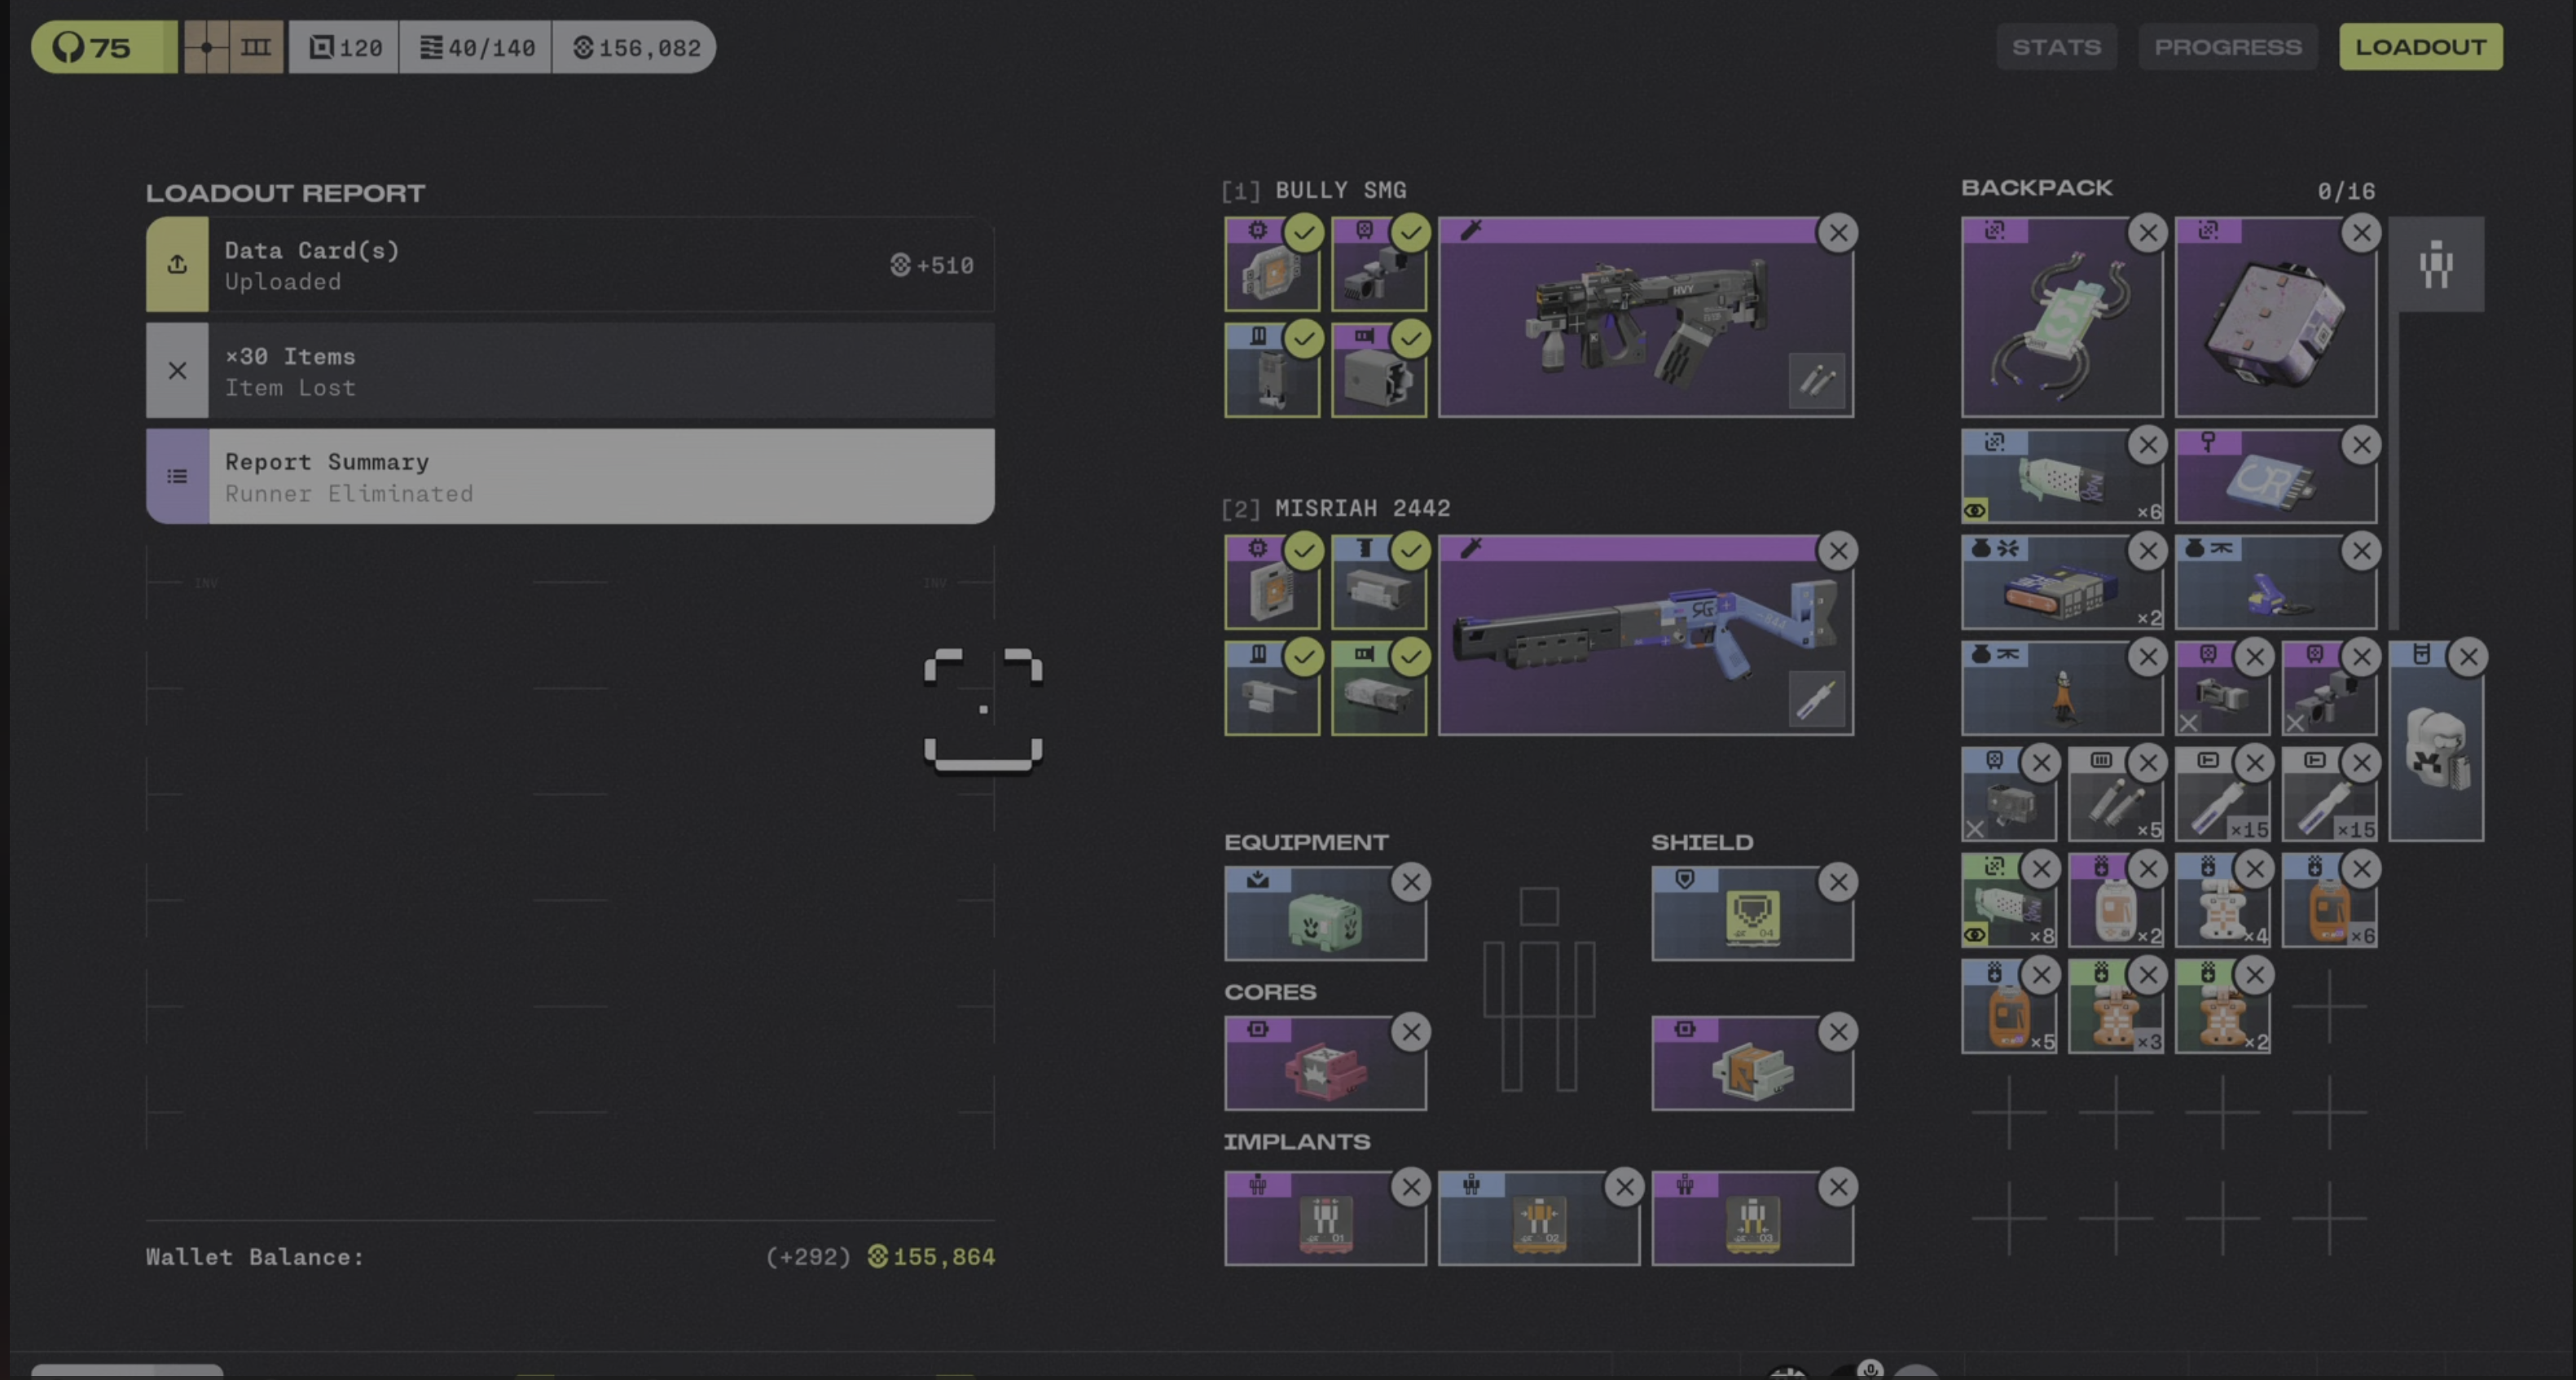Open the LOADOUT tab

(x=2420, y=47)
